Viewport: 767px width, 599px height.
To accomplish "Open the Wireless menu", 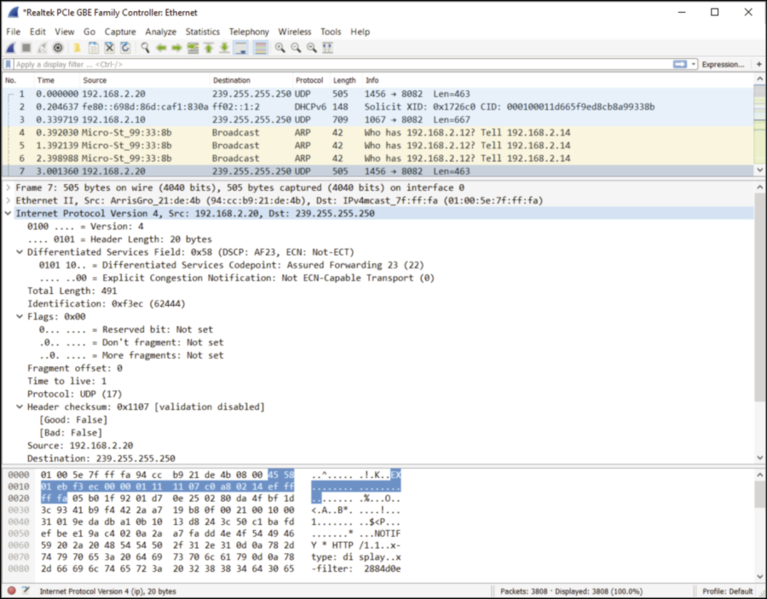I will coord(294,32).
